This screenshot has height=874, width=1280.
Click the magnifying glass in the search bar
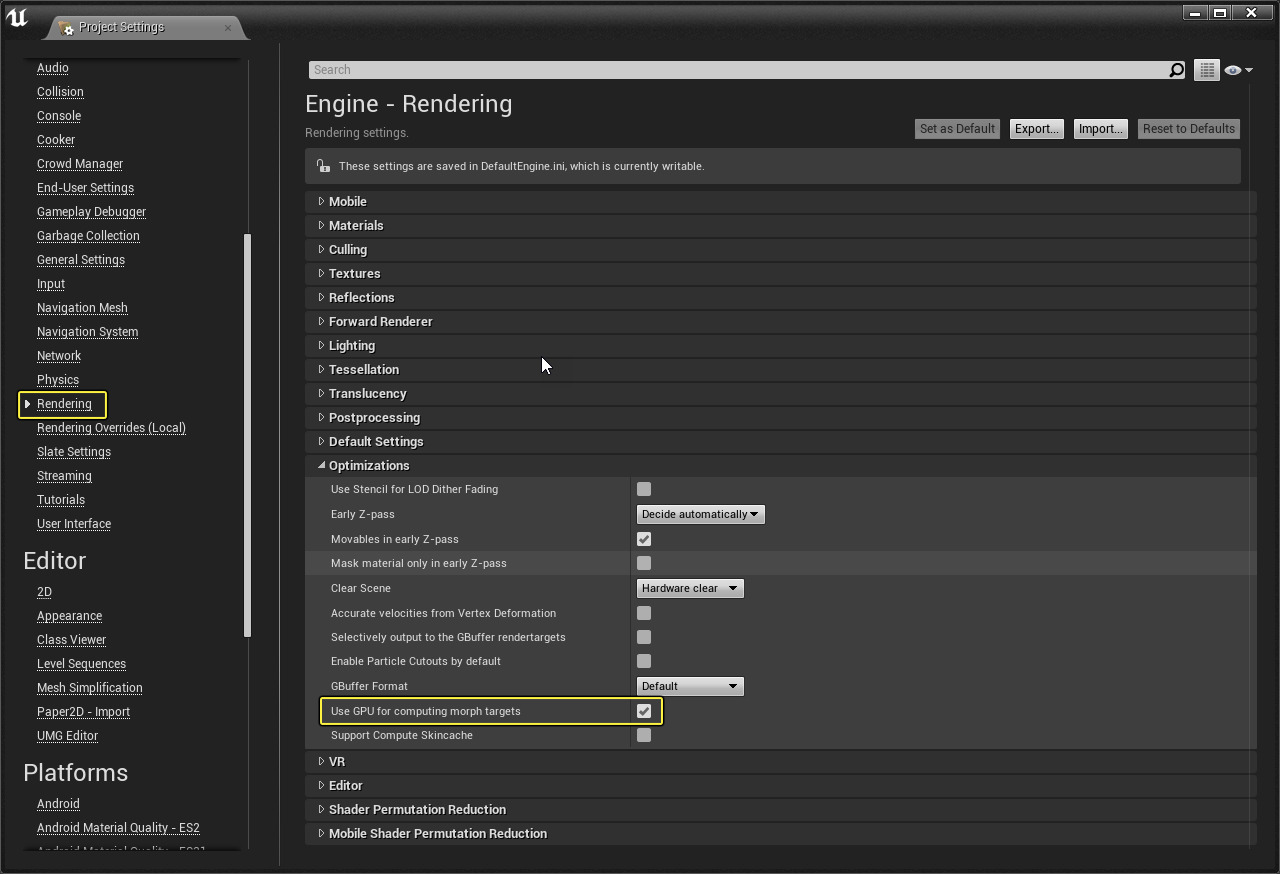click(1178, 70)
